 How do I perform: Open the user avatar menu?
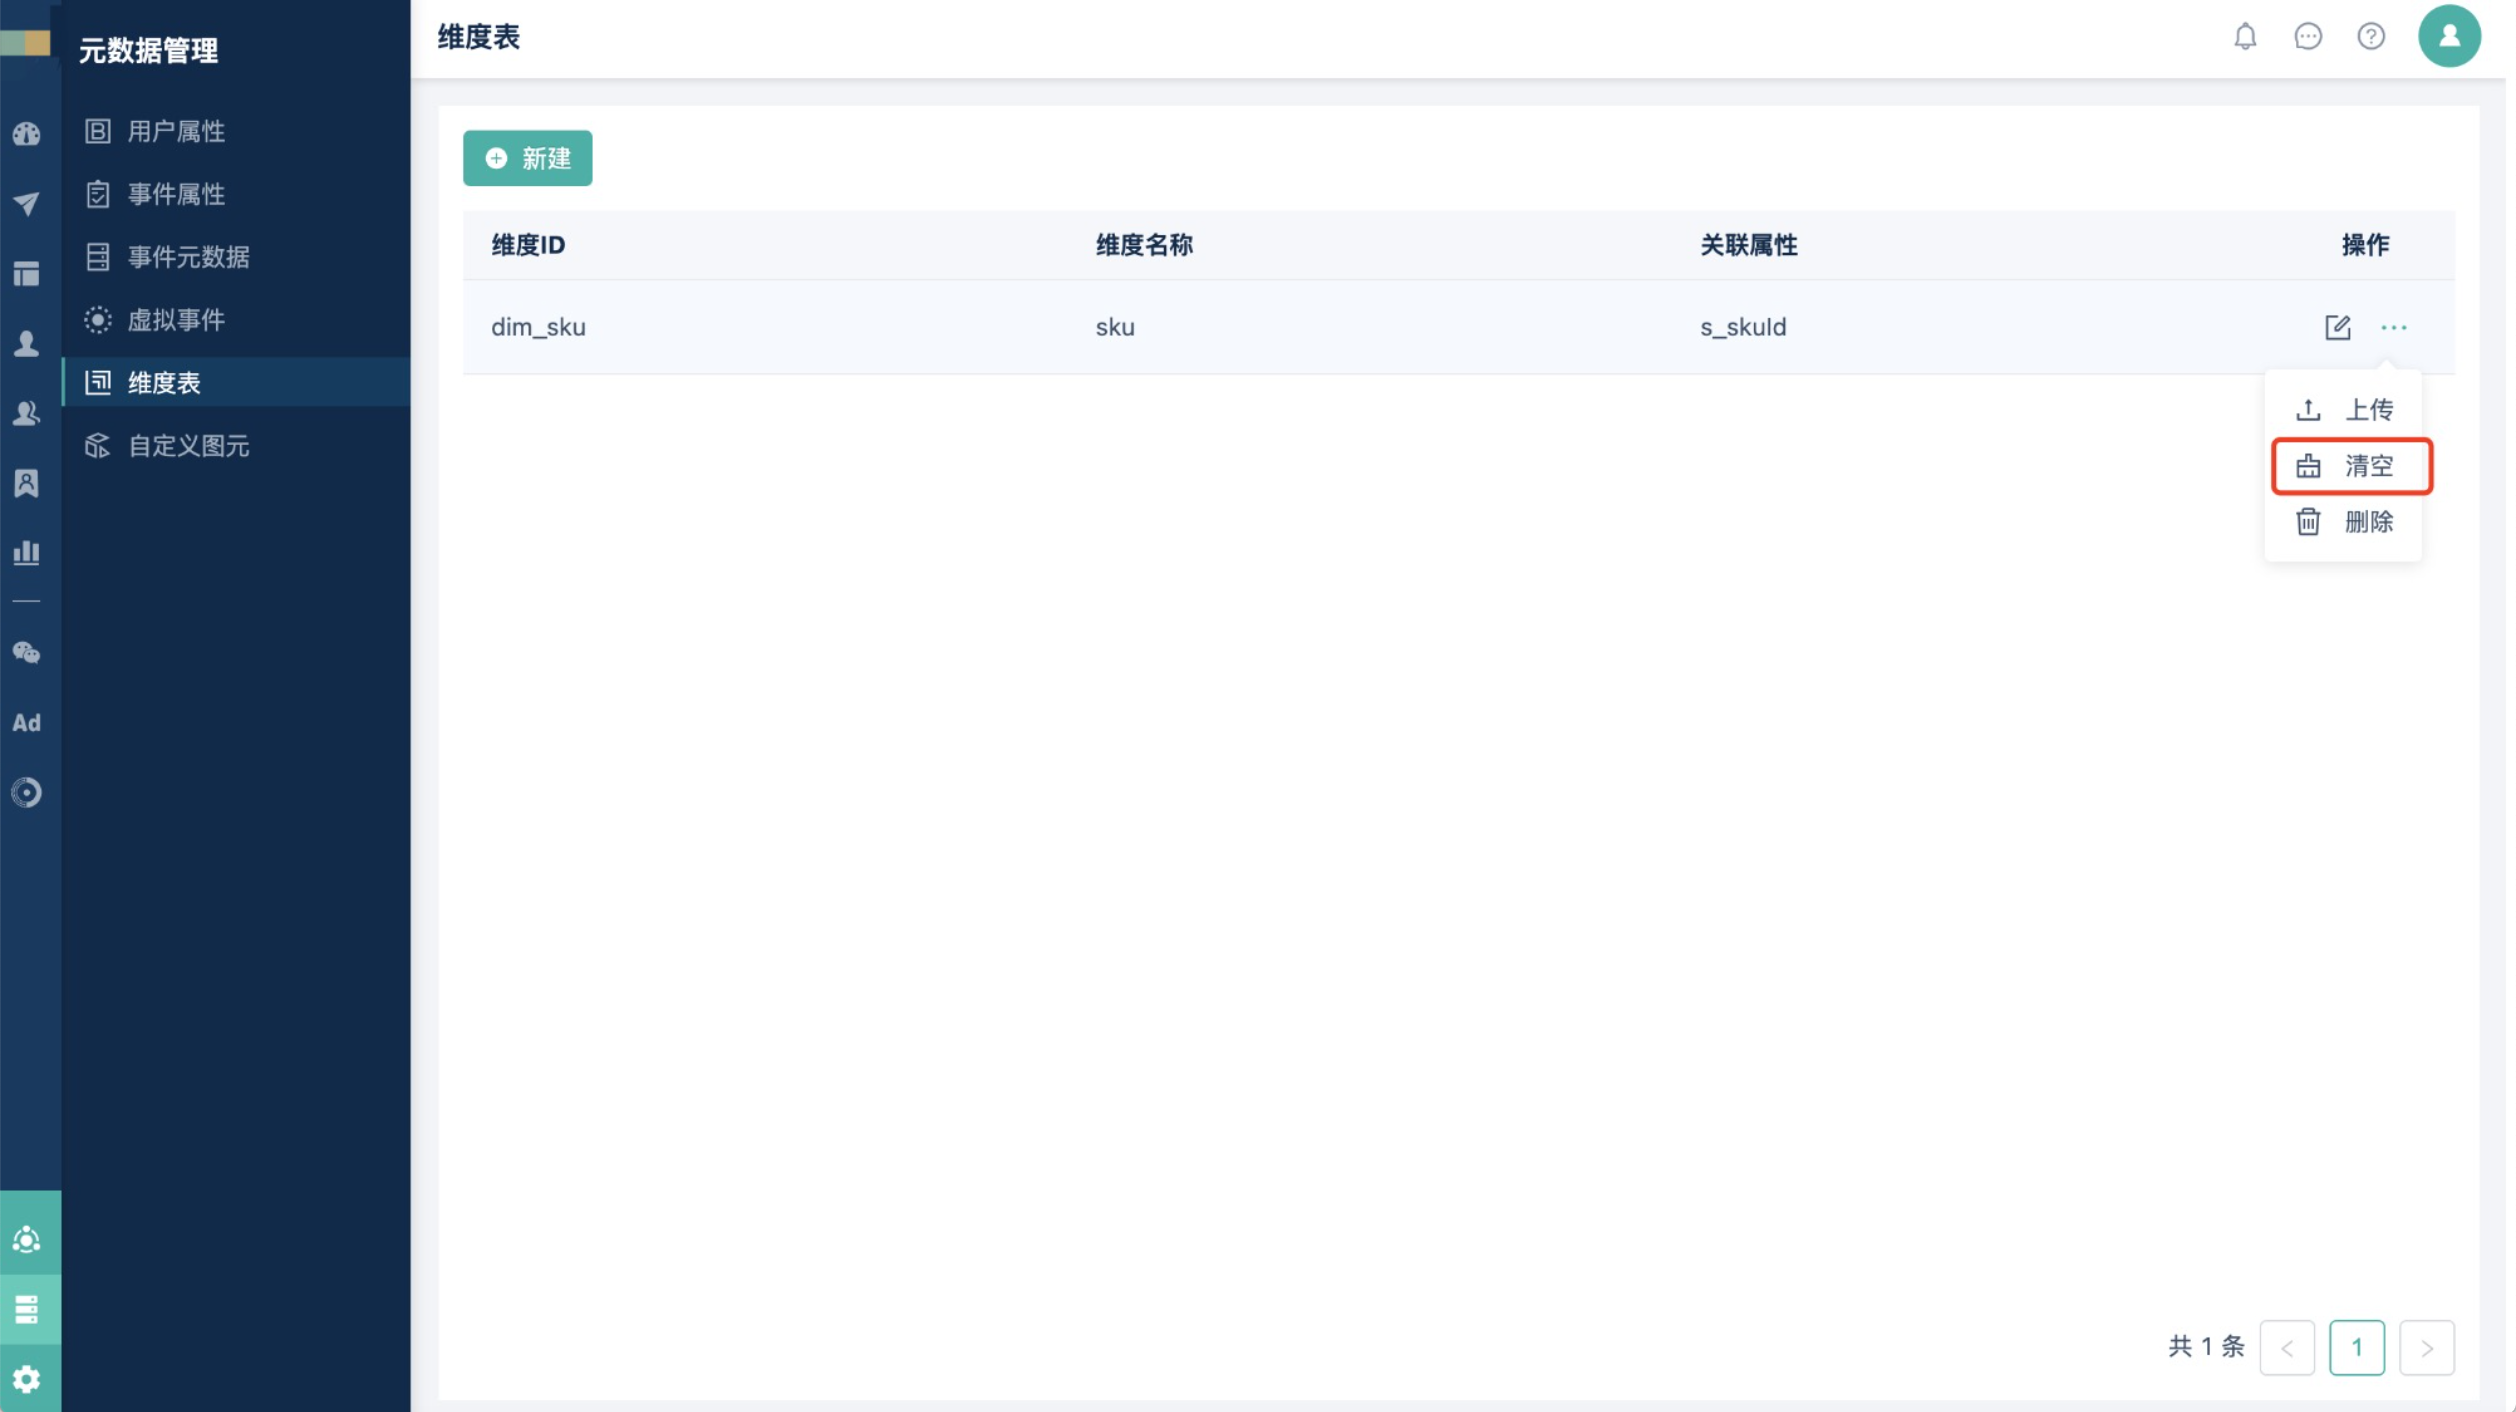(2448, 37)
